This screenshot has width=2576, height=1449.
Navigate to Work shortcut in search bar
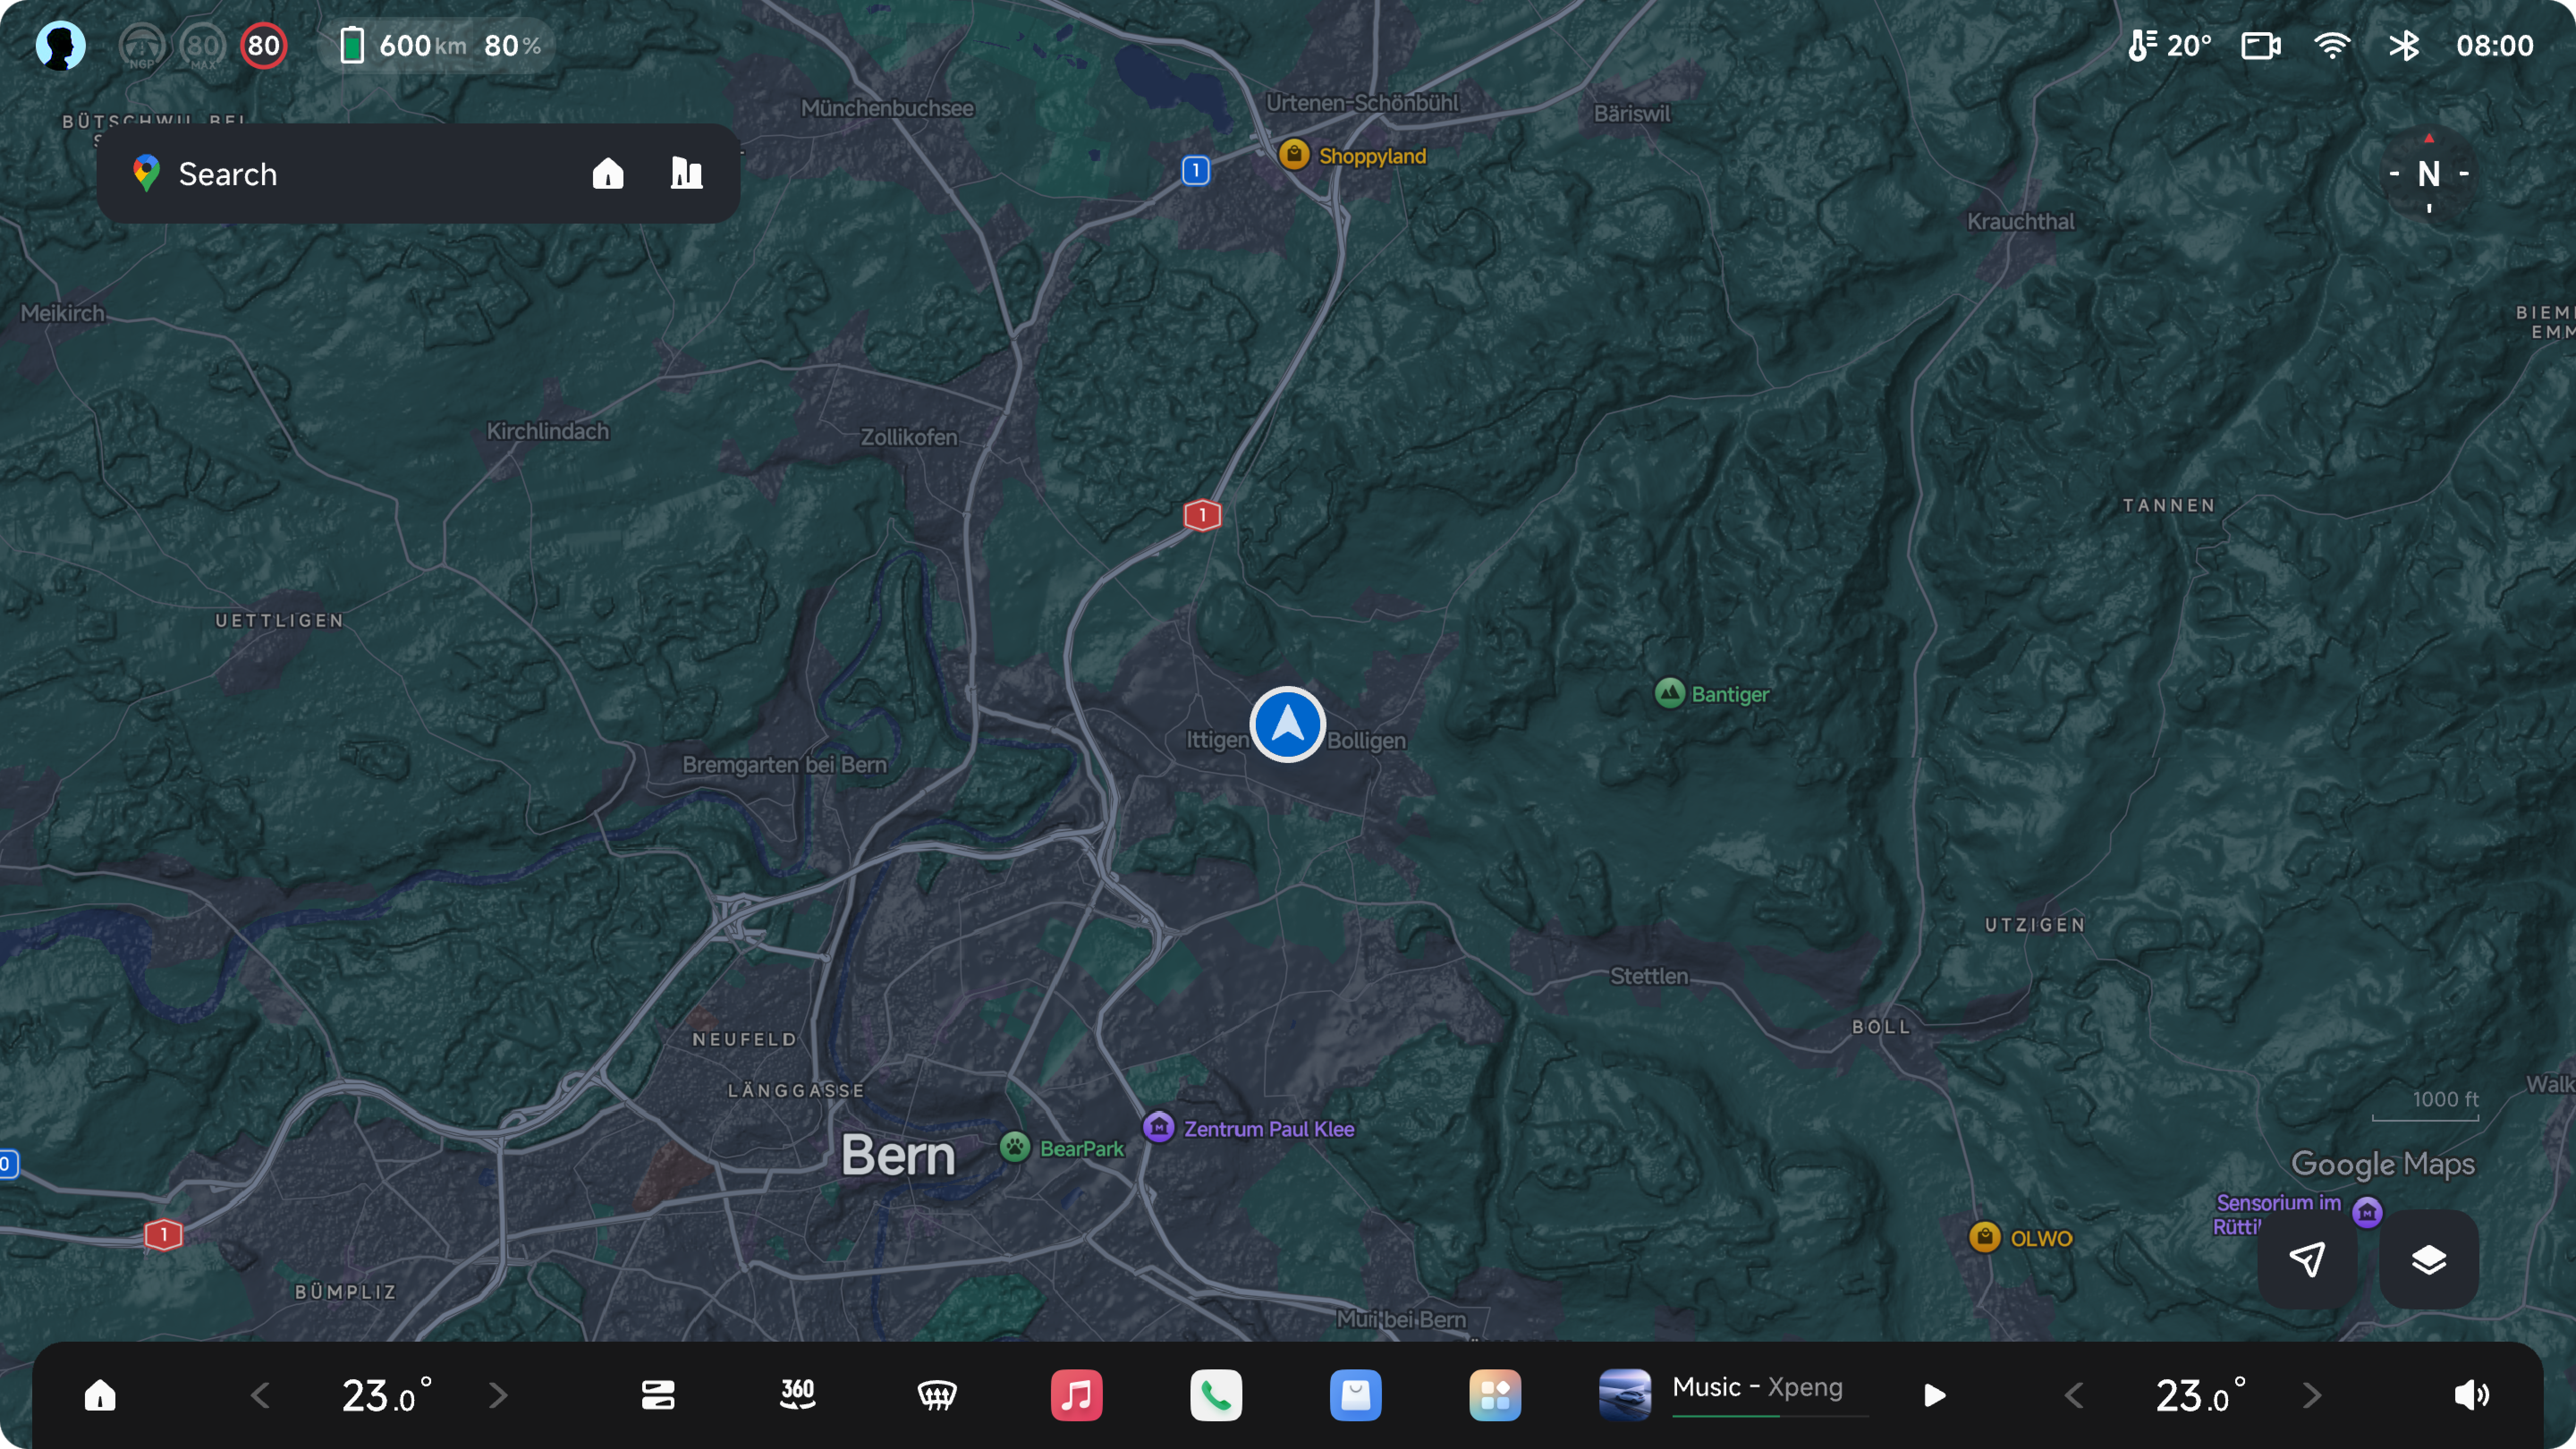click(686, 173)
